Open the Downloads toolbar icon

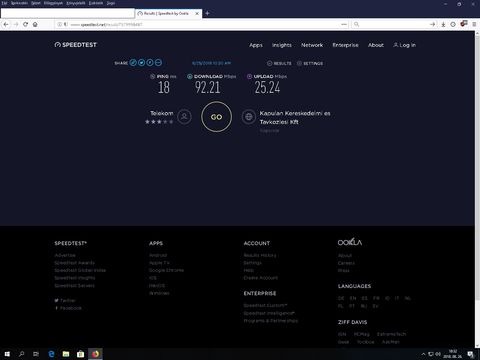[443, 24]
